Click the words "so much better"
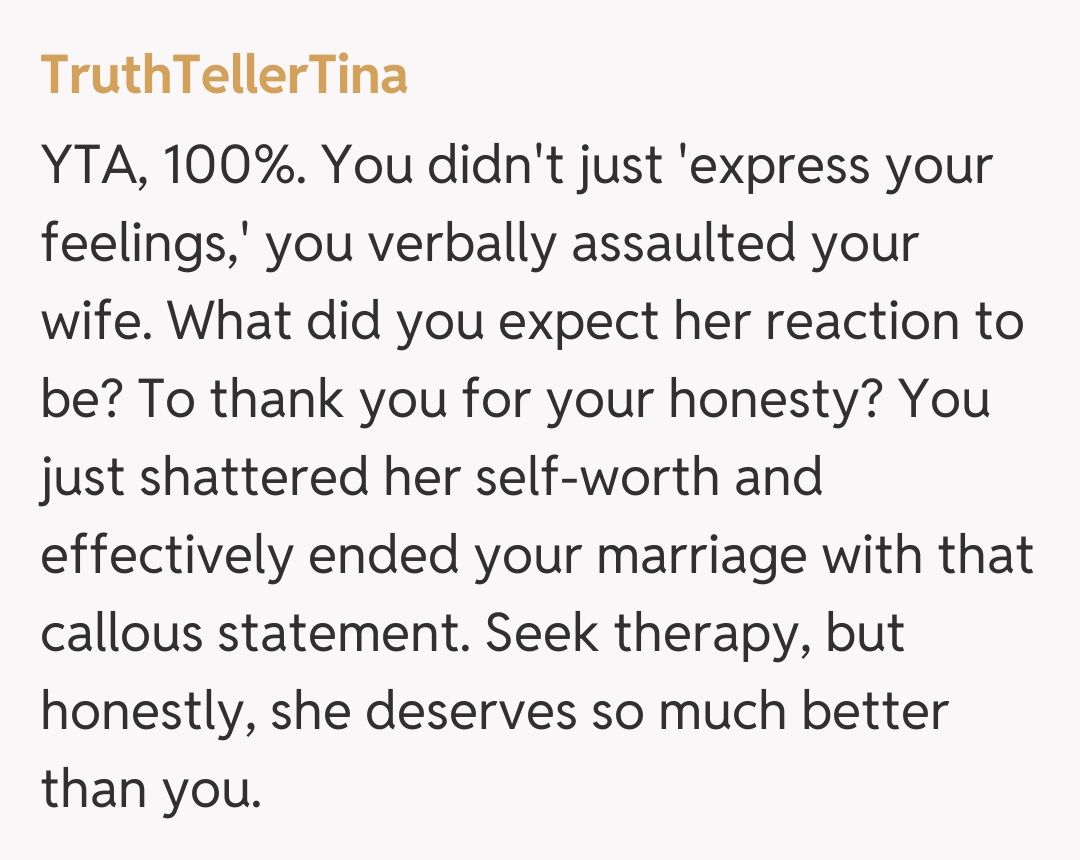This screenshot has width=1080, height=860. pyautogui.click(x=769, y=709)
